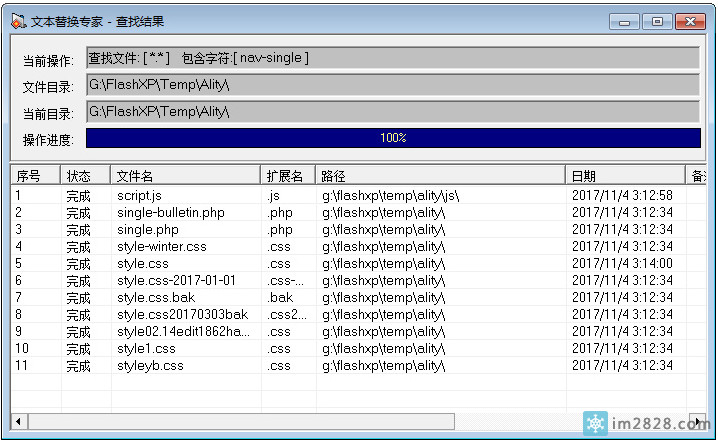Select script.js row in results
The height and width of the screenshot is (441, 718).
tap(139, 195)
